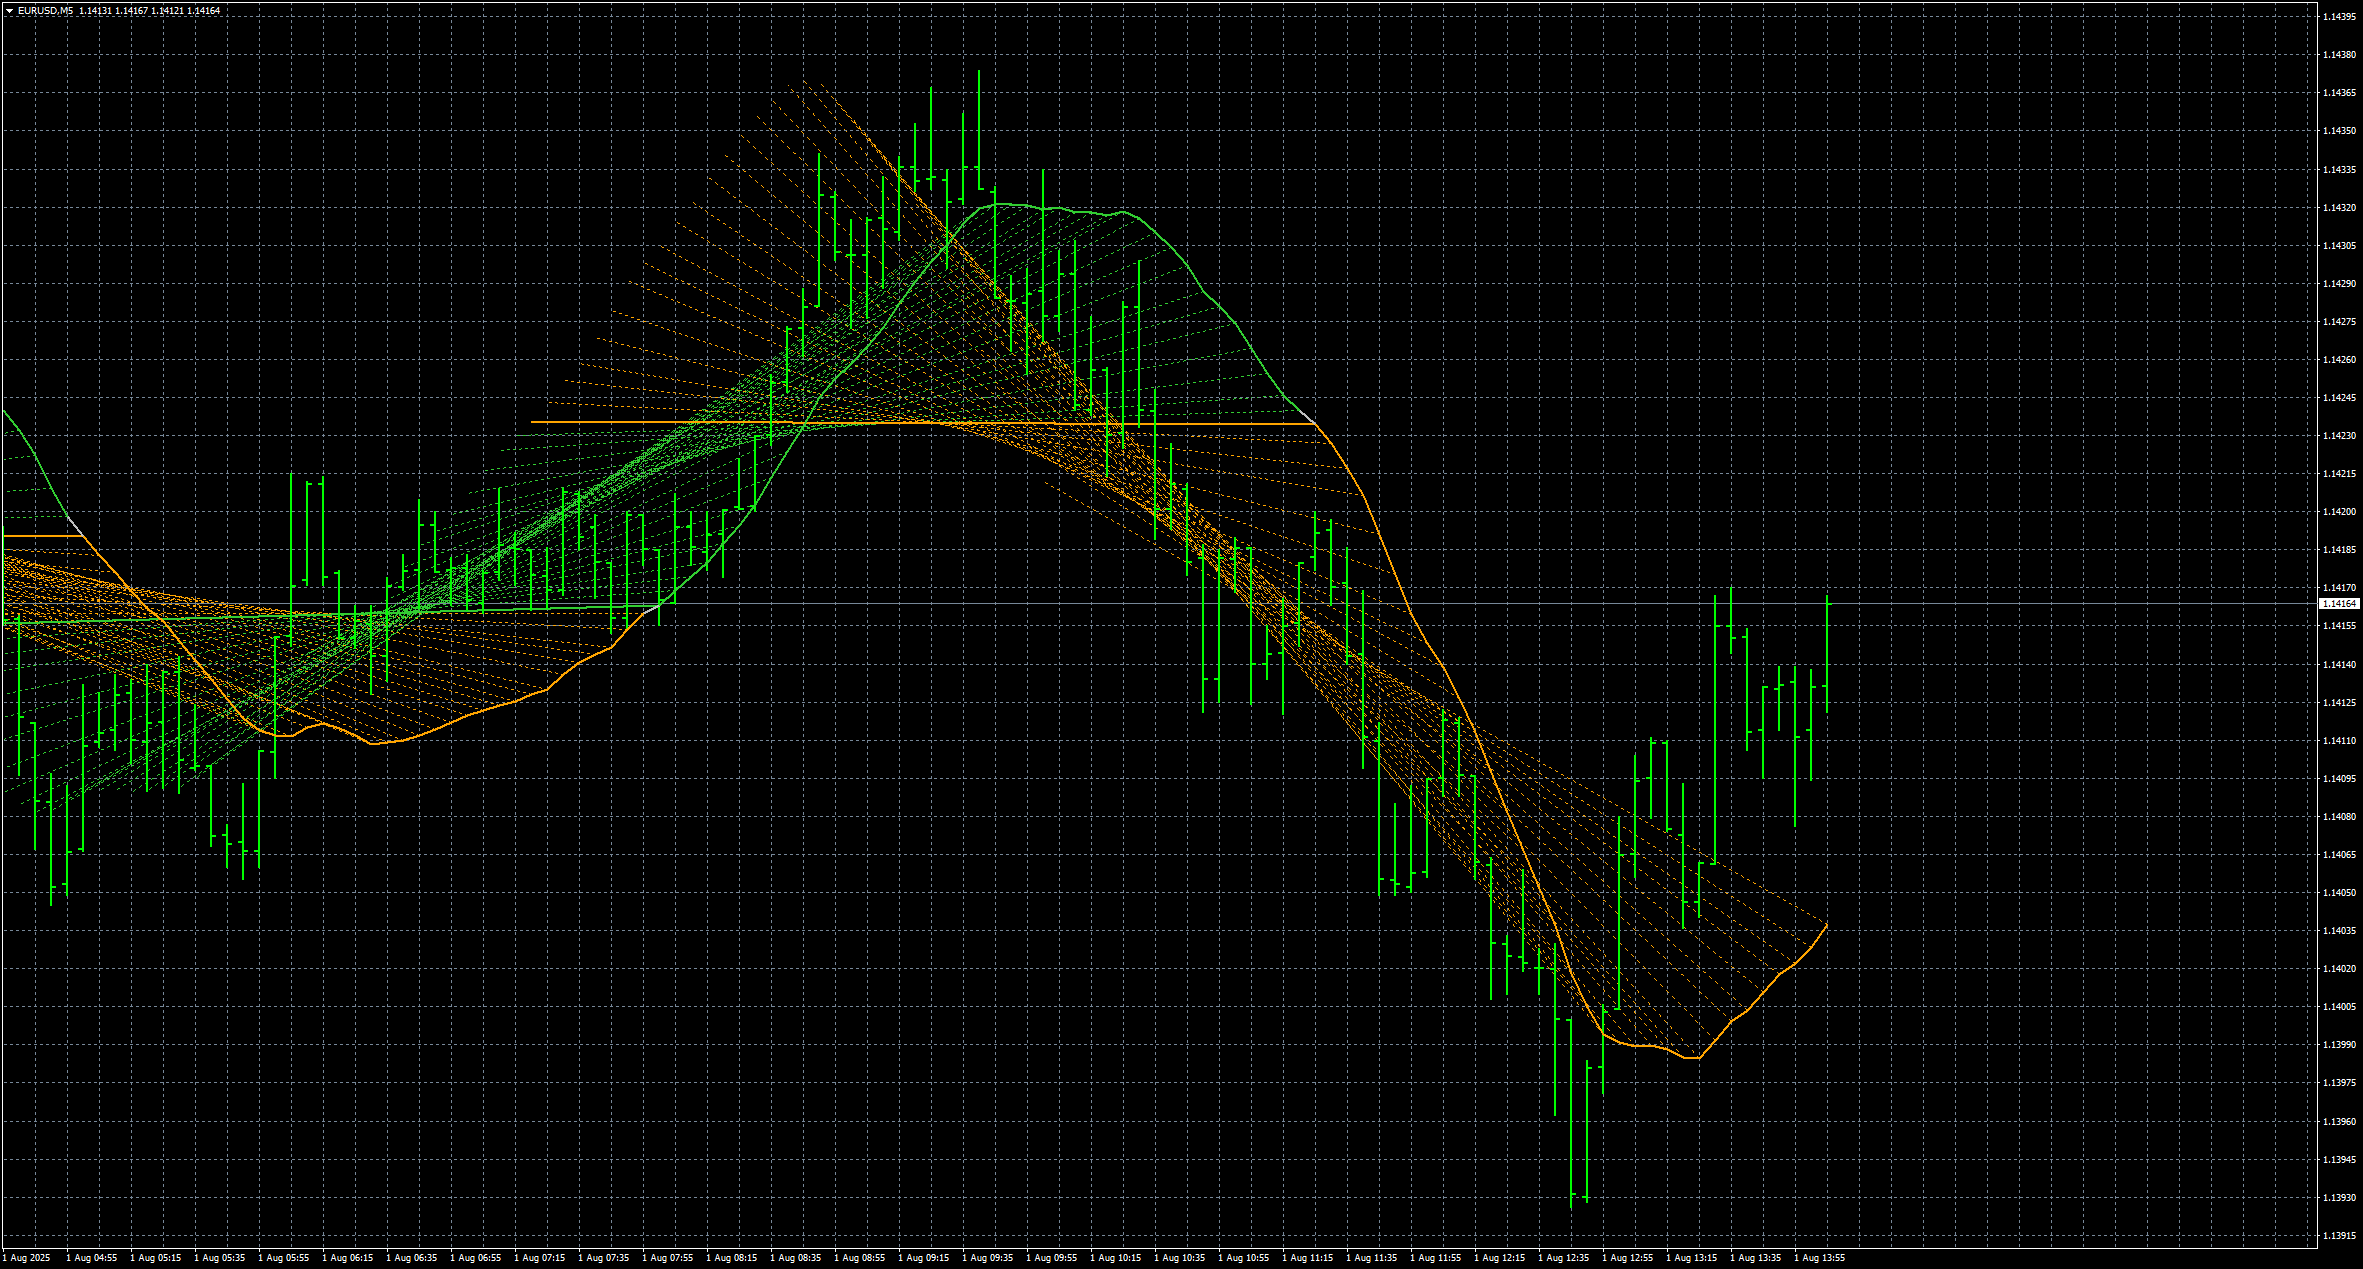The height and width of the screenshot is (1269, 2363).
Task: Click the 1.14380 price axis label
Action: tap(2339, 55)
